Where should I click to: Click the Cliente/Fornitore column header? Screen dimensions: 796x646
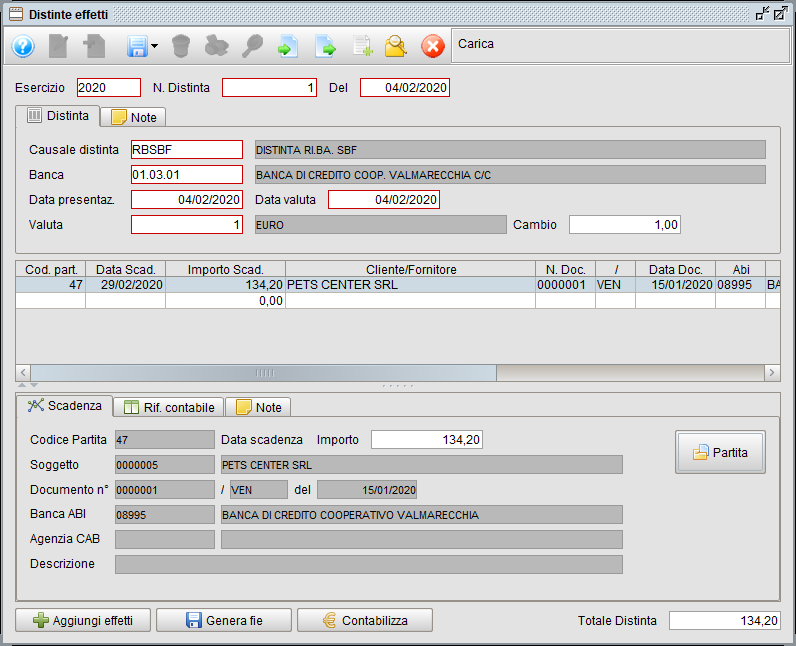coord(411,269)
